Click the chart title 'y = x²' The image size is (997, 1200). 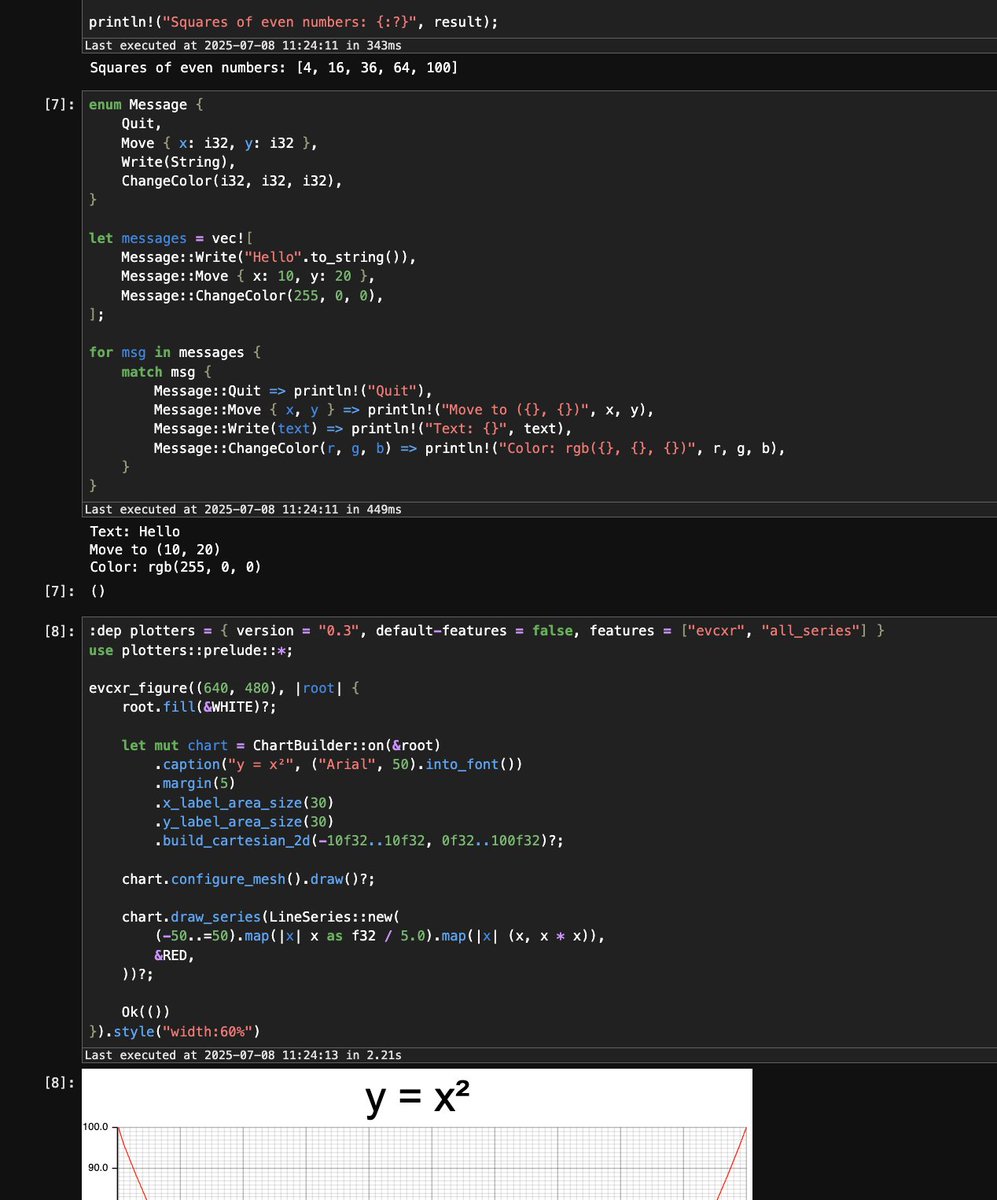point(418,1098)
